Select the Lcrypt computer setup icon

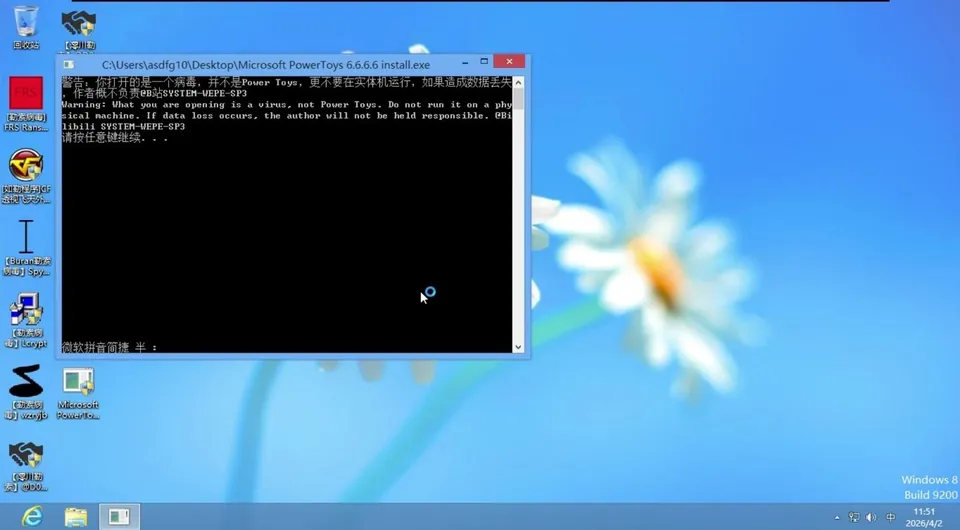tap(26, 320)
